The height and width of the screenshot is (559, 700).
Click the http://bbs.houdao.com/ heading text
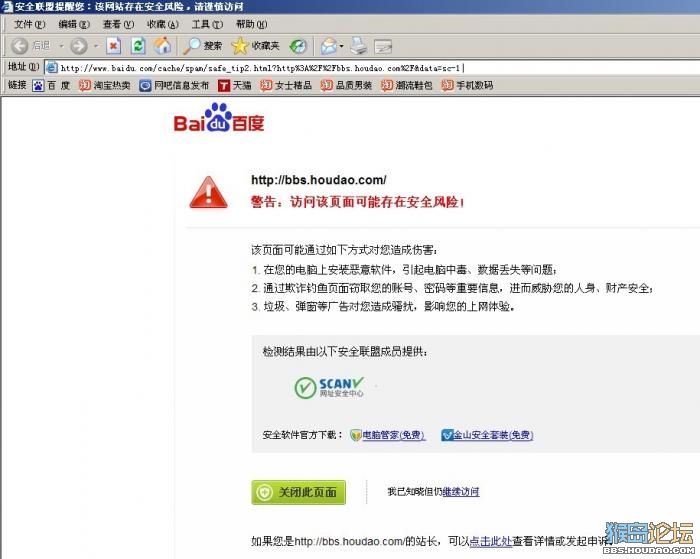point(319,180)
